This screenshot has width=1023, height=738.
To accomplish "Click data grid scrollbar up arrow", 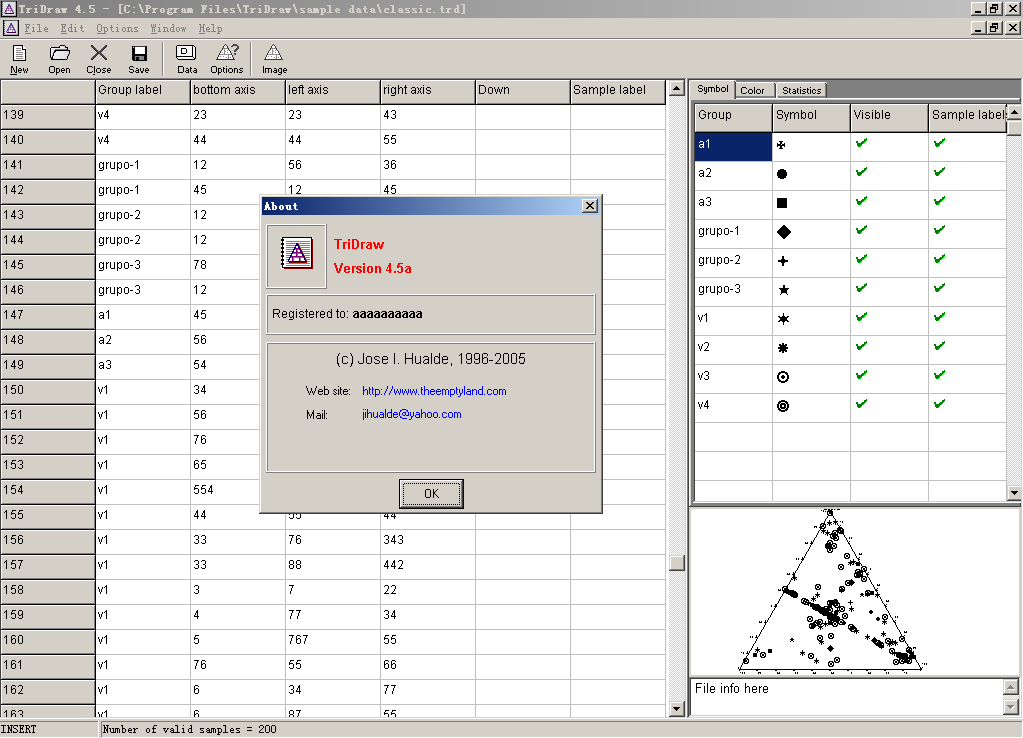I will pos(677,87).
